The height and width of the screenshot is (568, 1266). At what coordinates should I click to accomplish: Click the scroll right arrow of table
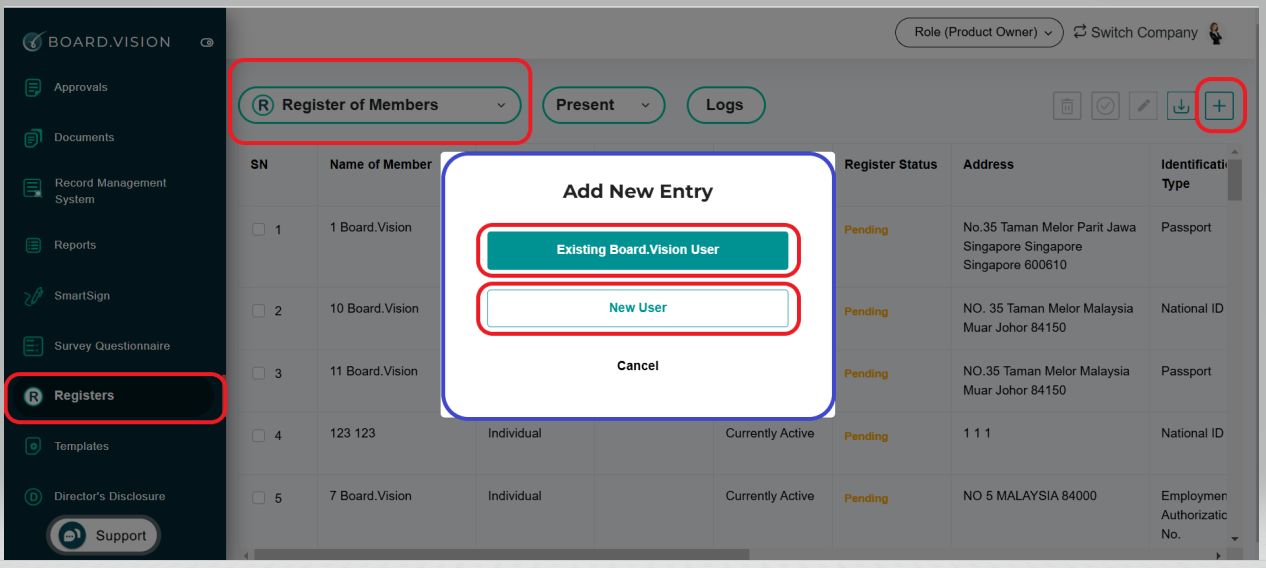point(1218,554)
